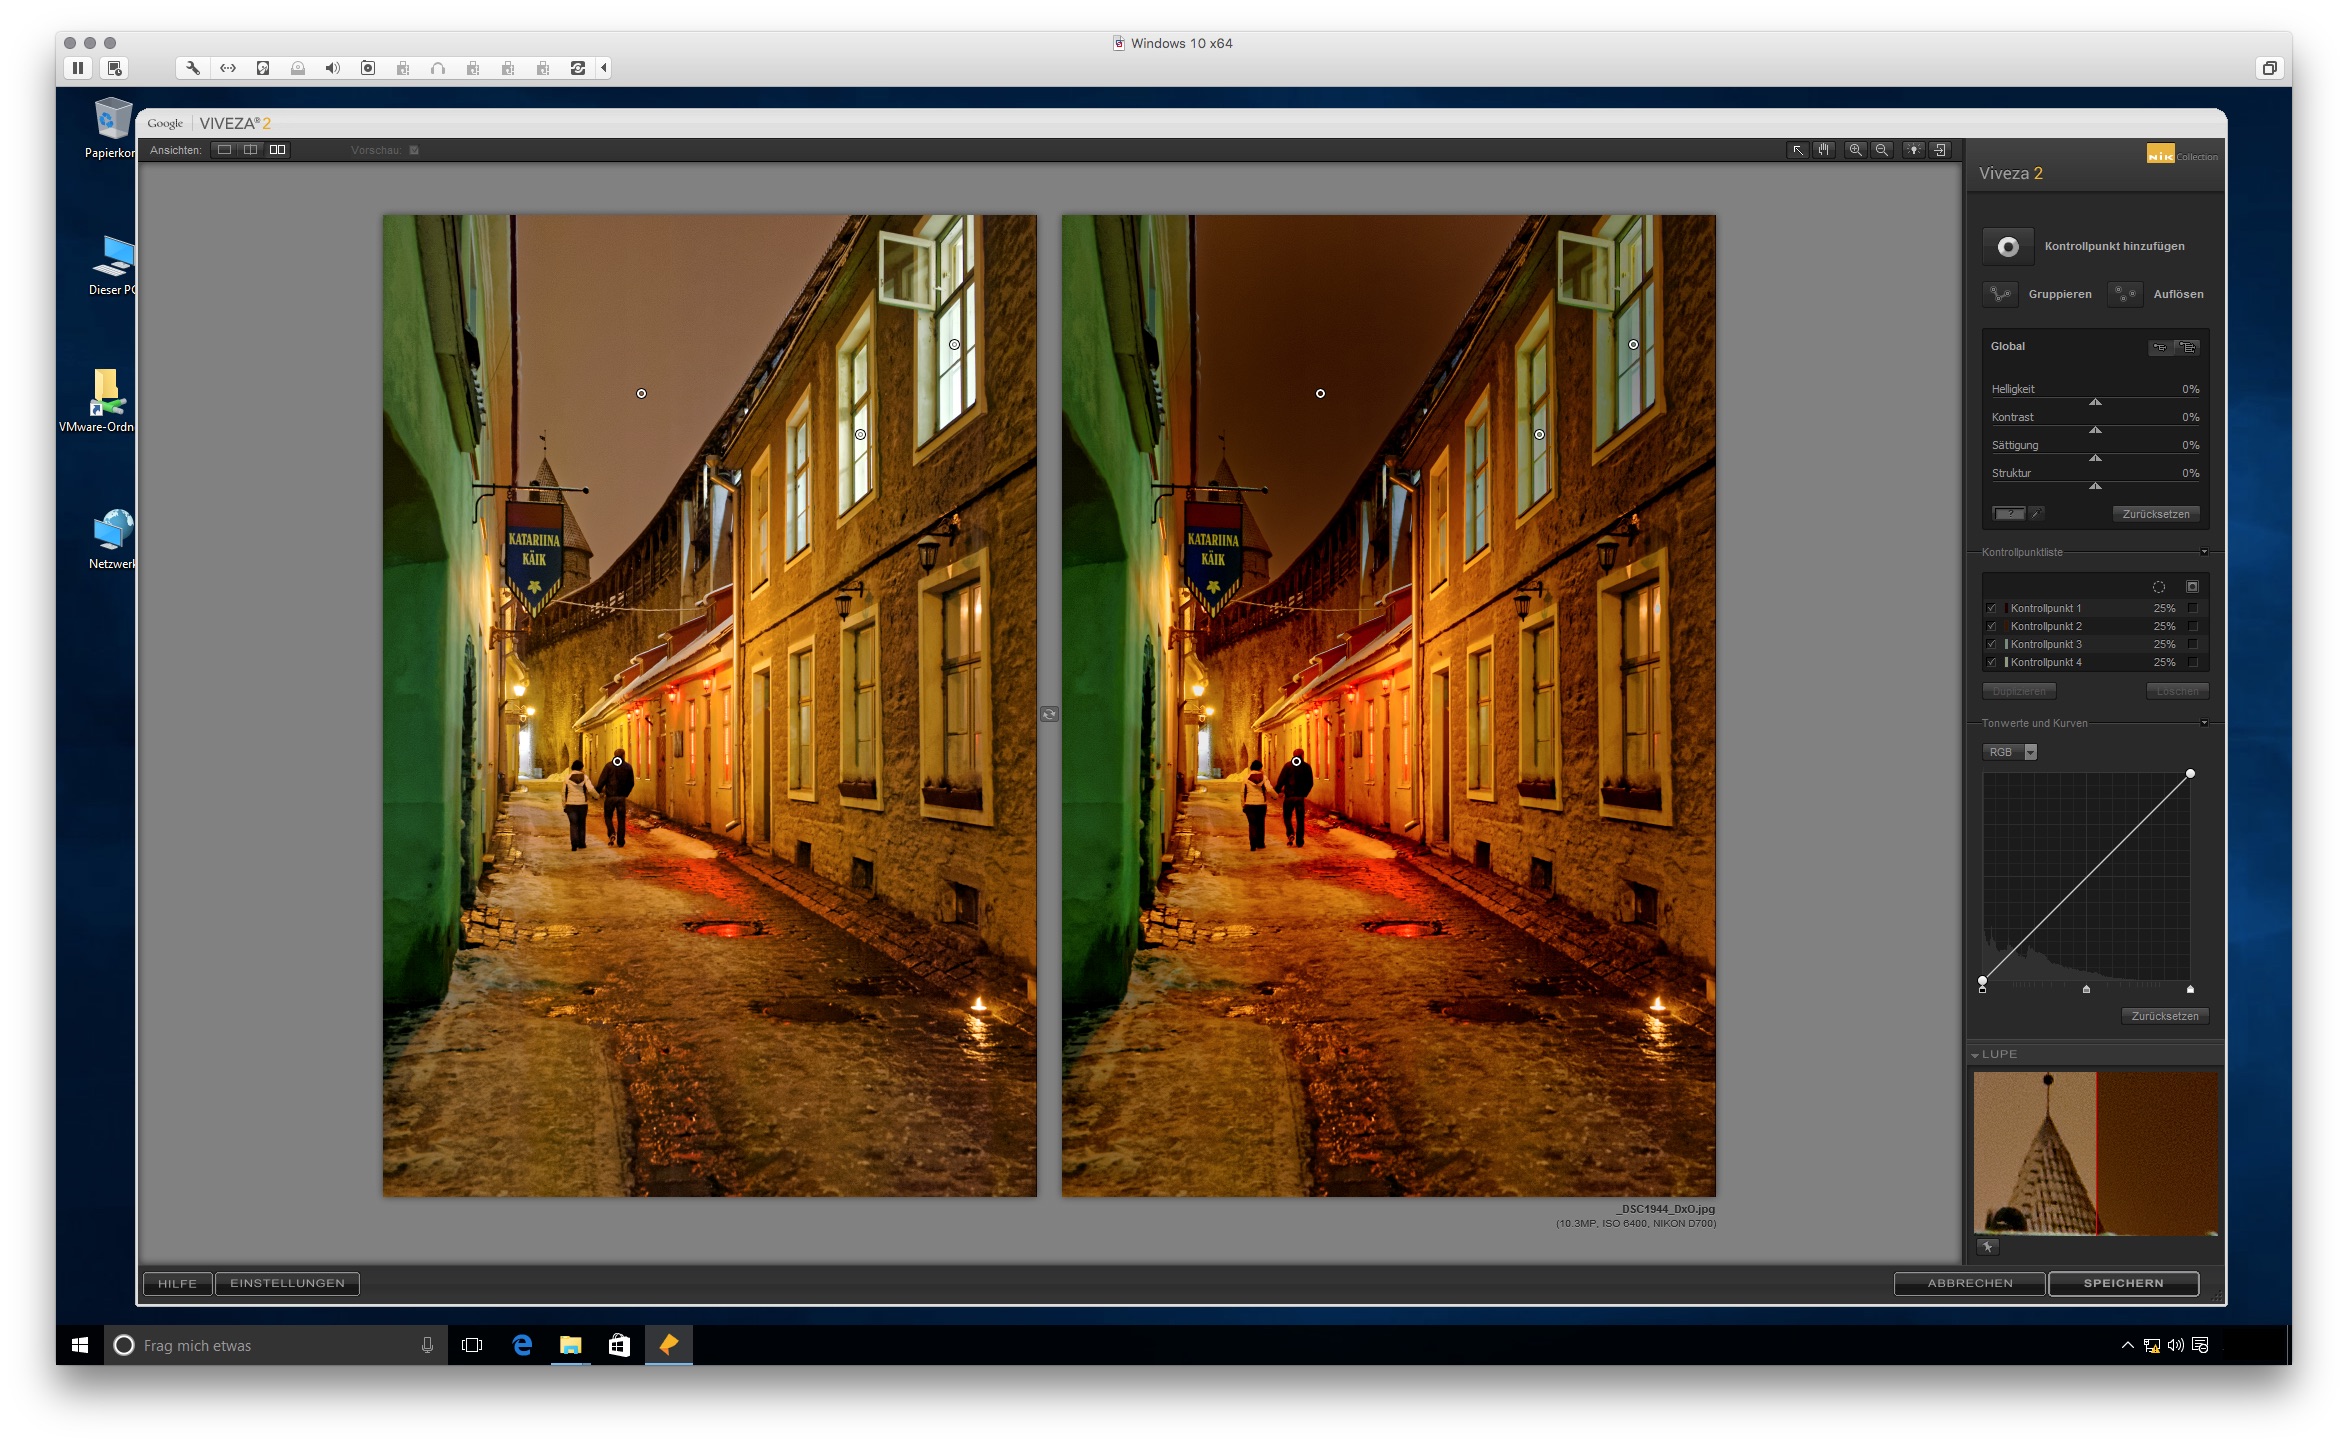
Task: Click HILFE button
Action: (x=178, y=1283)
